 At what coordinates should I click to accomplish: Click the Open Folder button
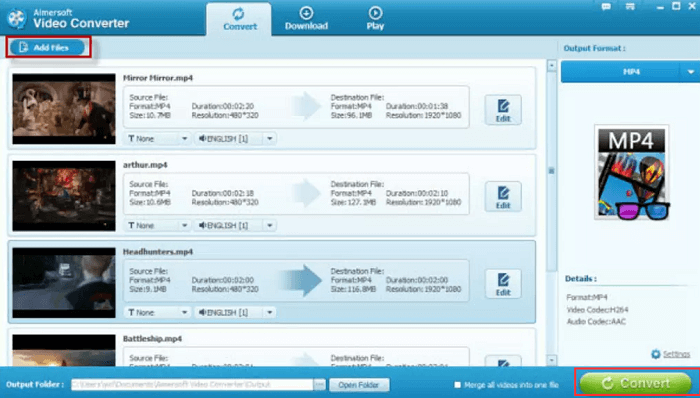coord(359,385)
